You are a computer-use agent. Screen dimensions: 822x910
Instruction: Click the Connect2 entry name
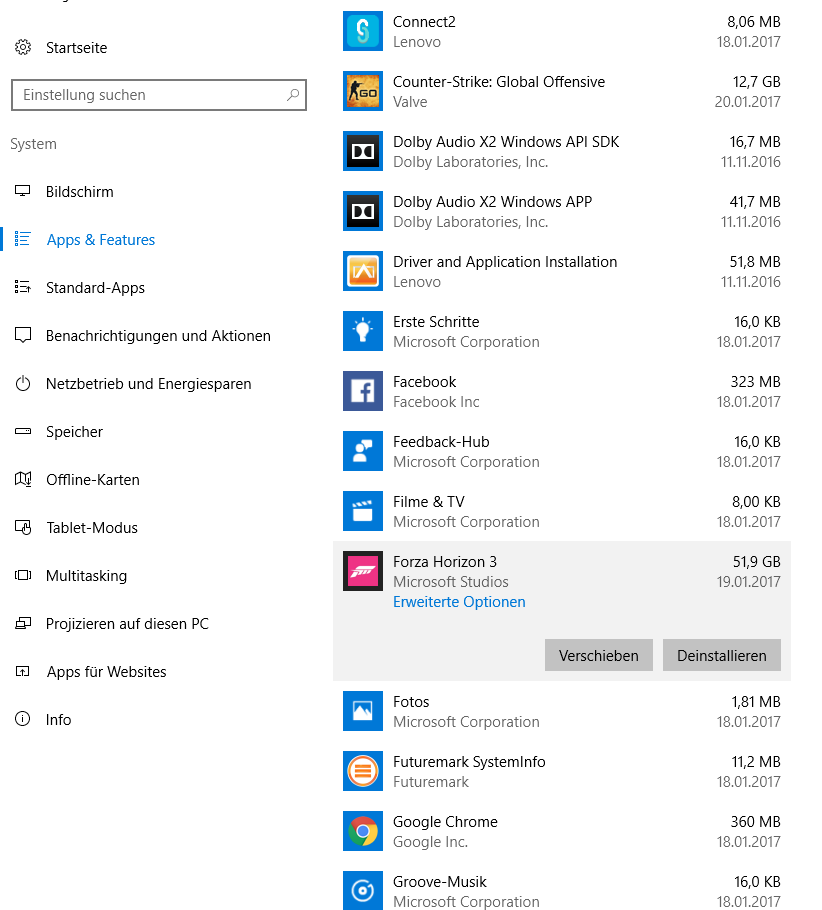pyautogui.click(x=424, y=22)
